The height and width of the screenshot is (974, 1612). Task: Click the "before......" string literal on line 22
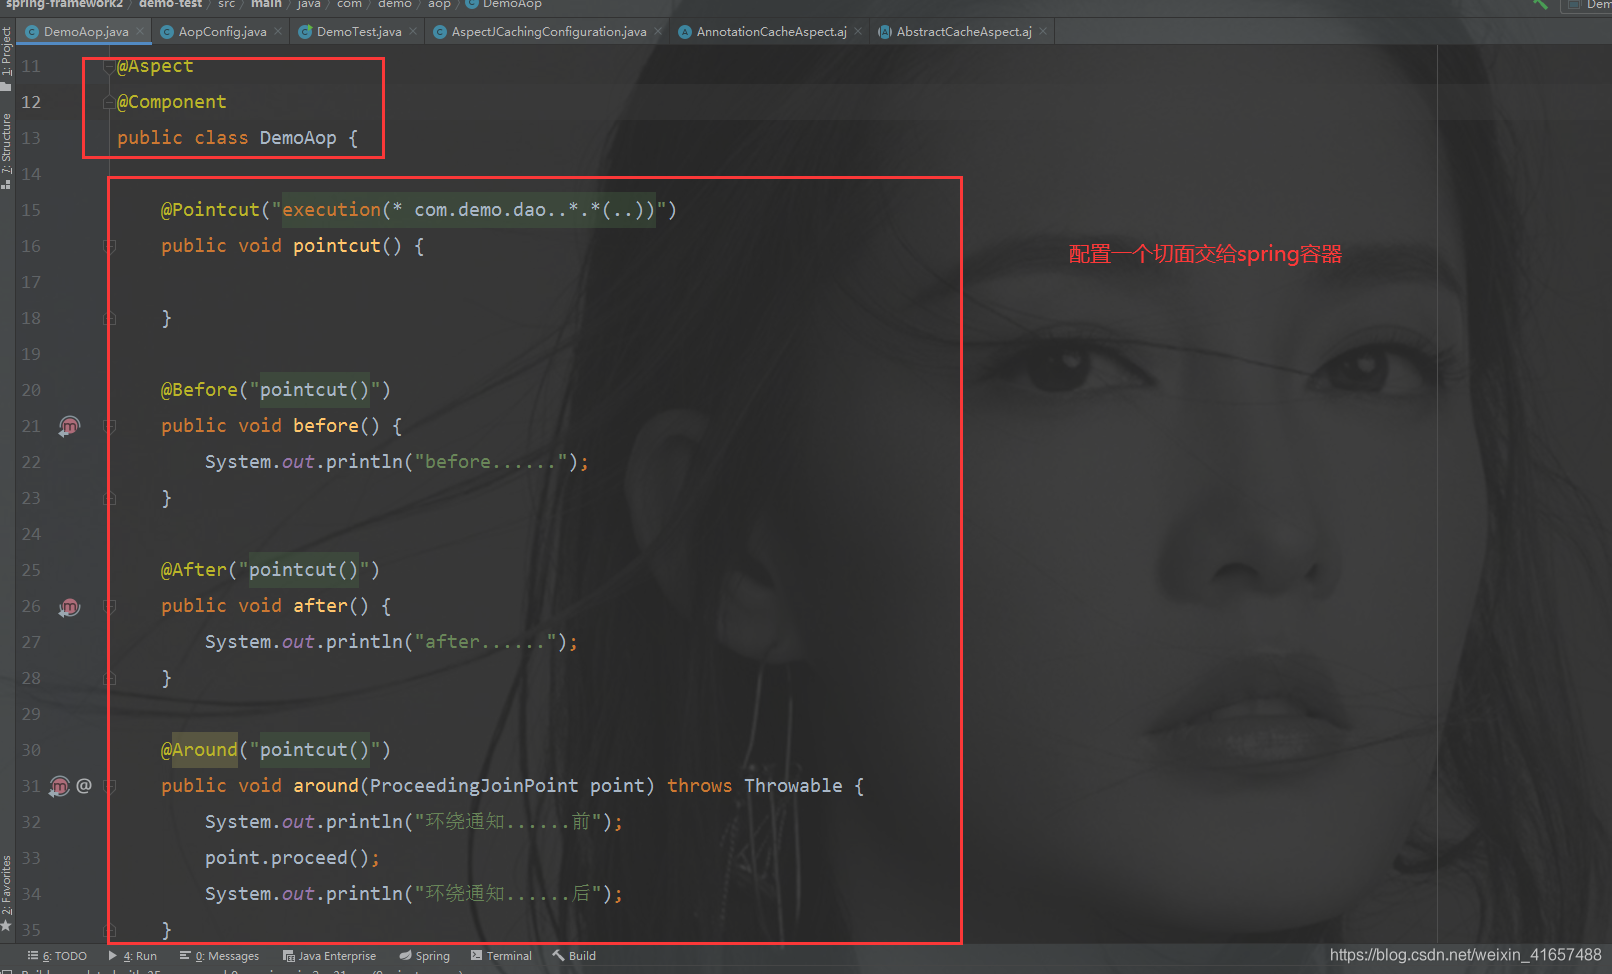(x=491, y=462)
